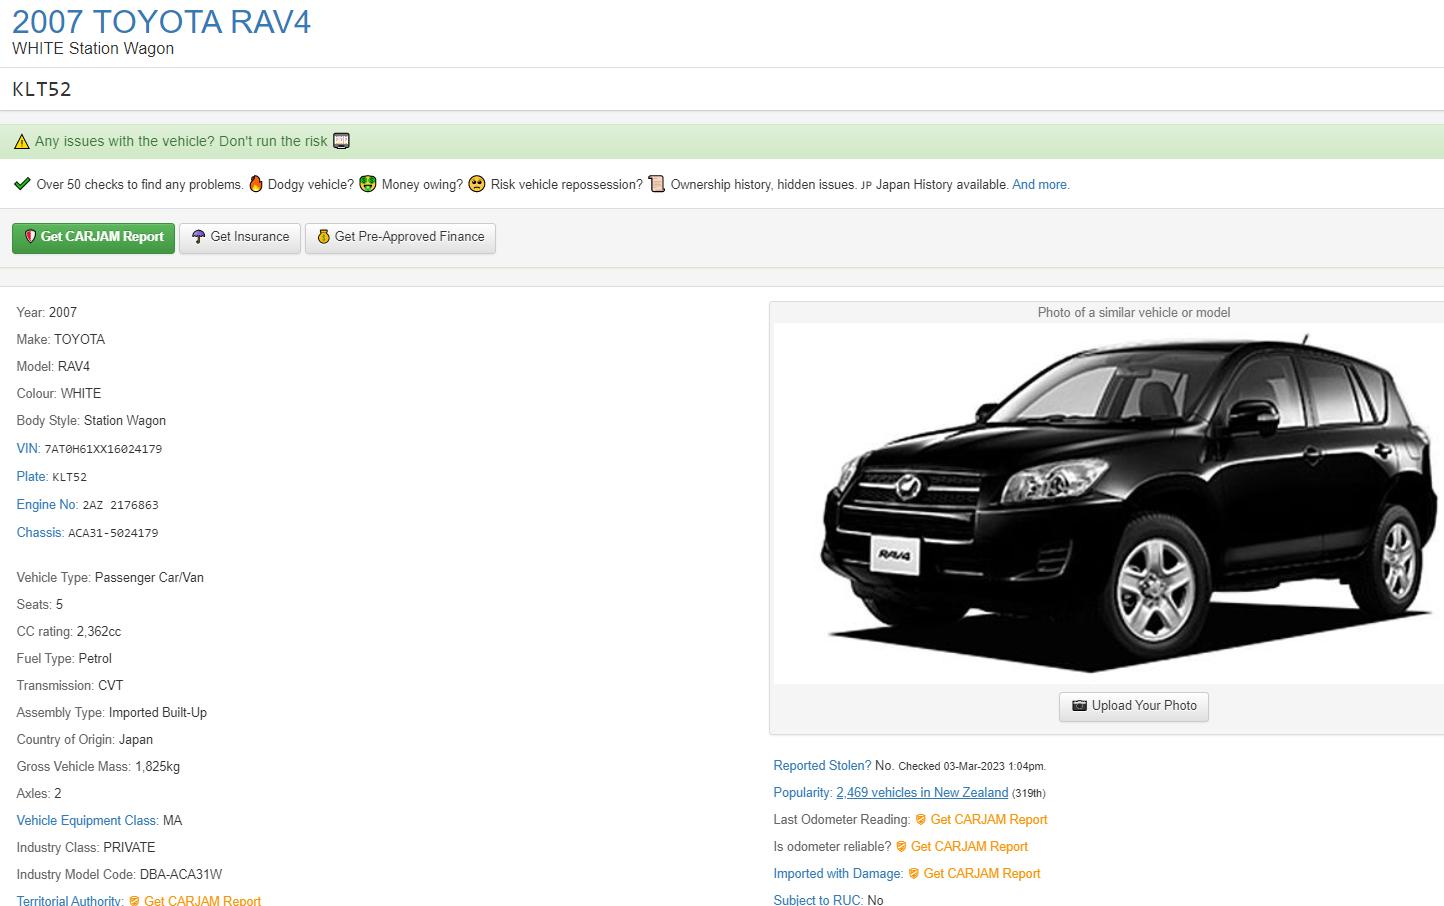This screenshot has width=1444, height=906.
Task: Click the 'Any issues with the vehicle?' banner text
Action: [181, 142]
